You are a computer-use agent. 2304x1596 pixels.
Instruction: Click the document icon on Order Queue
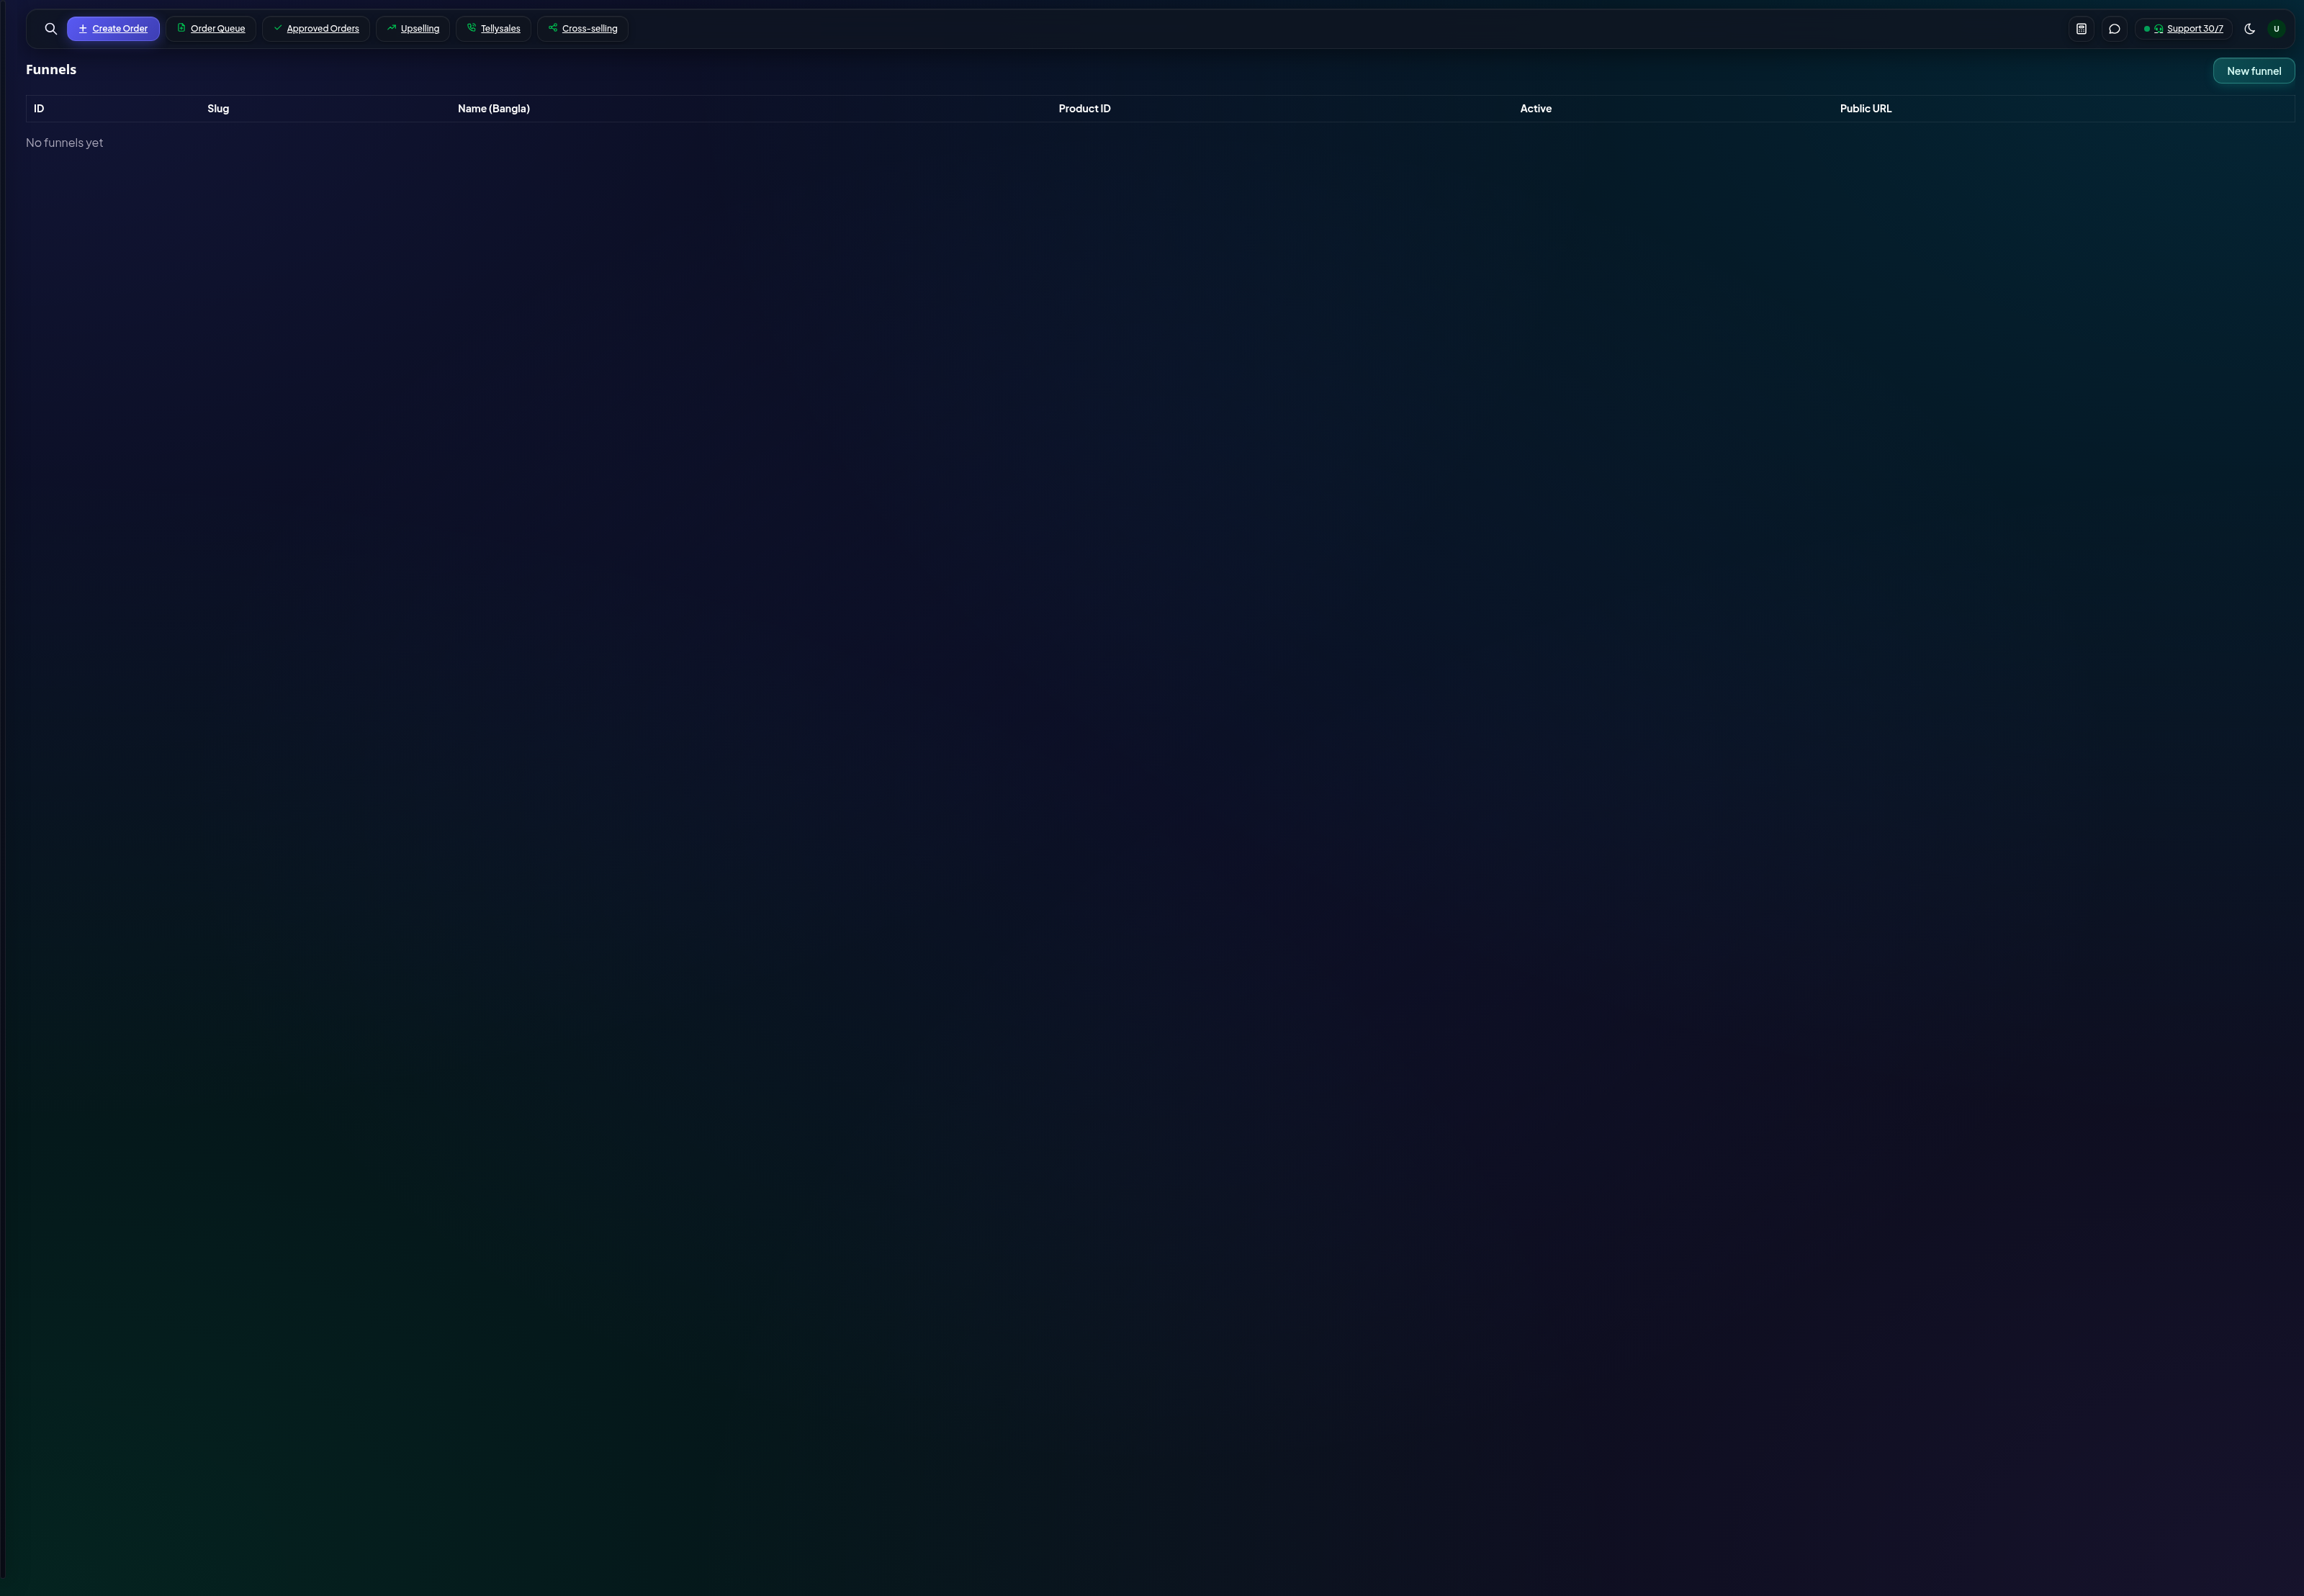(181, 28)
